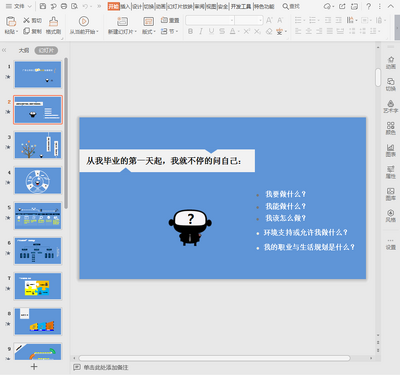Click the Paste clipboard icon
The width and height of the screenshot is (400, 375).
pos(11,21)
